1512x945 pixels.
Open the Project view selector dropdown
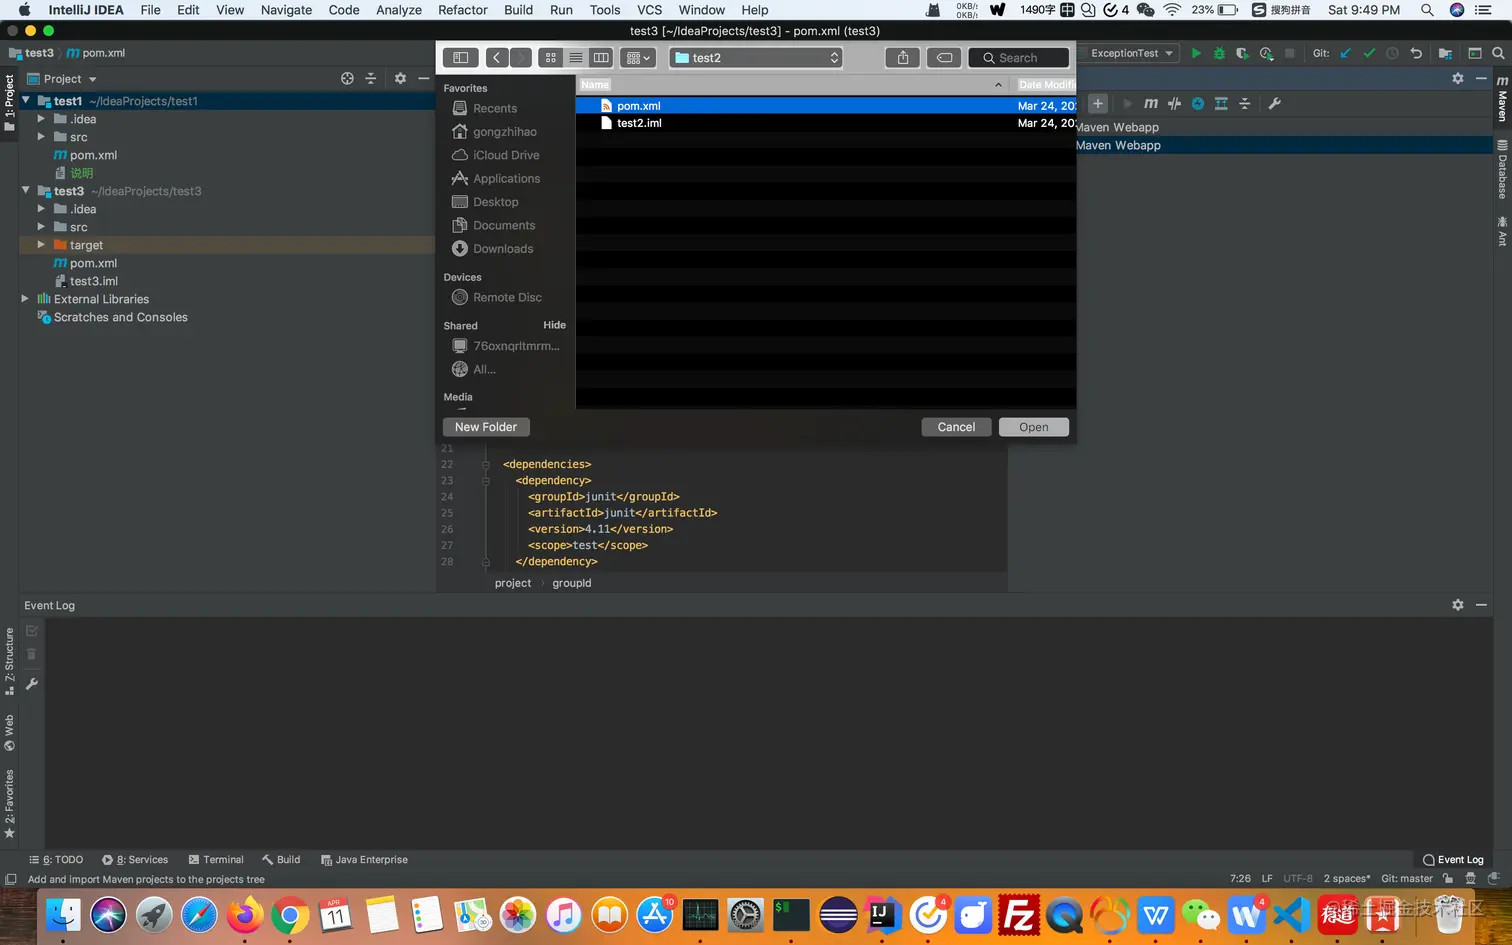click(x=62, y=79)
